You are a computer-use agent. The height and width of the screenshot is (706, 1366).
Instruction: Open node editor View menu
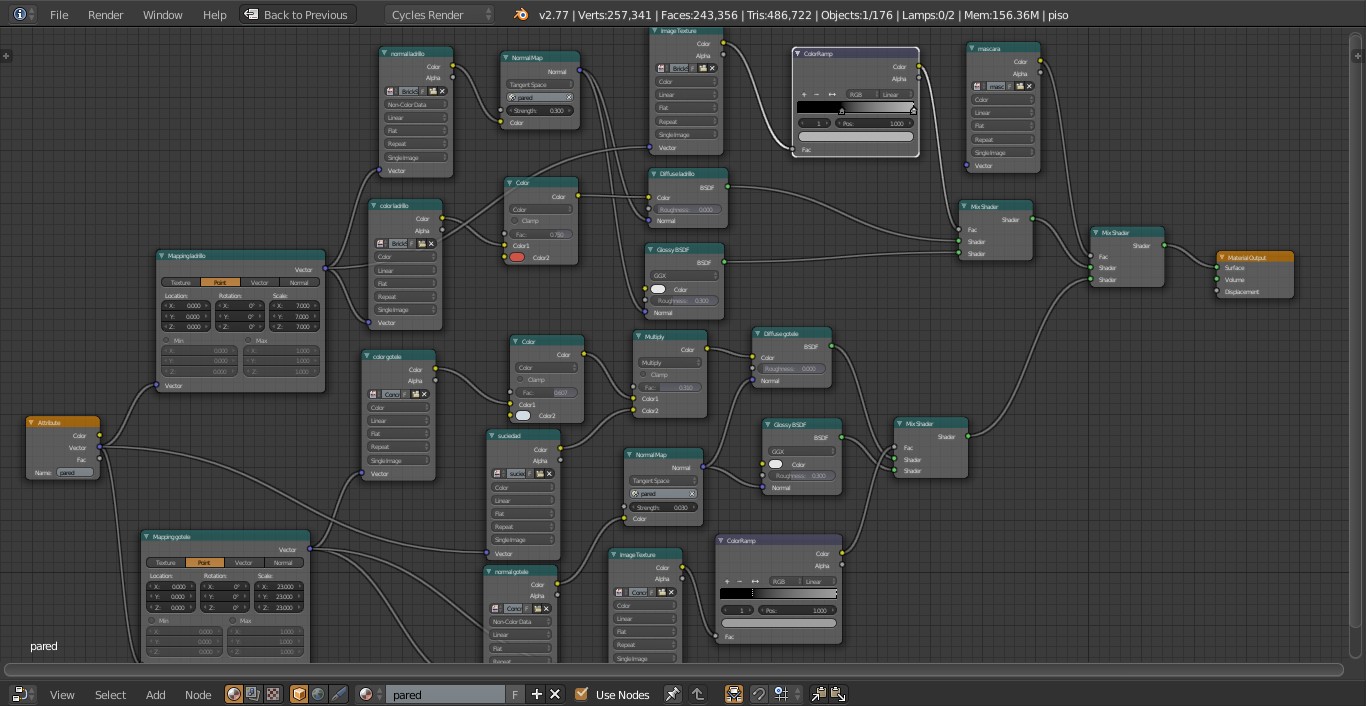pos(62,694)
